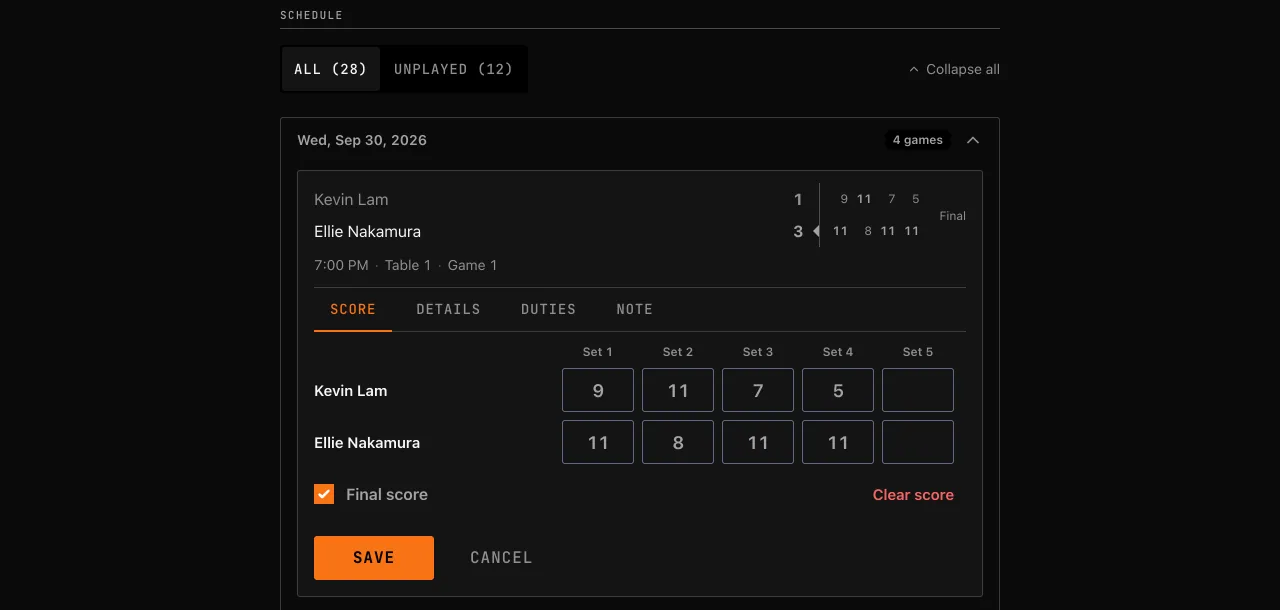Switch to the Score tab

click(x=353, y=309)
